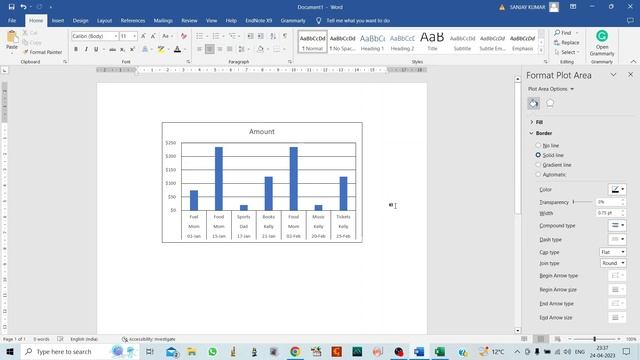Expand the Fill section
The height and width of the screenshot is (360, 640).
tap(536, 122)
